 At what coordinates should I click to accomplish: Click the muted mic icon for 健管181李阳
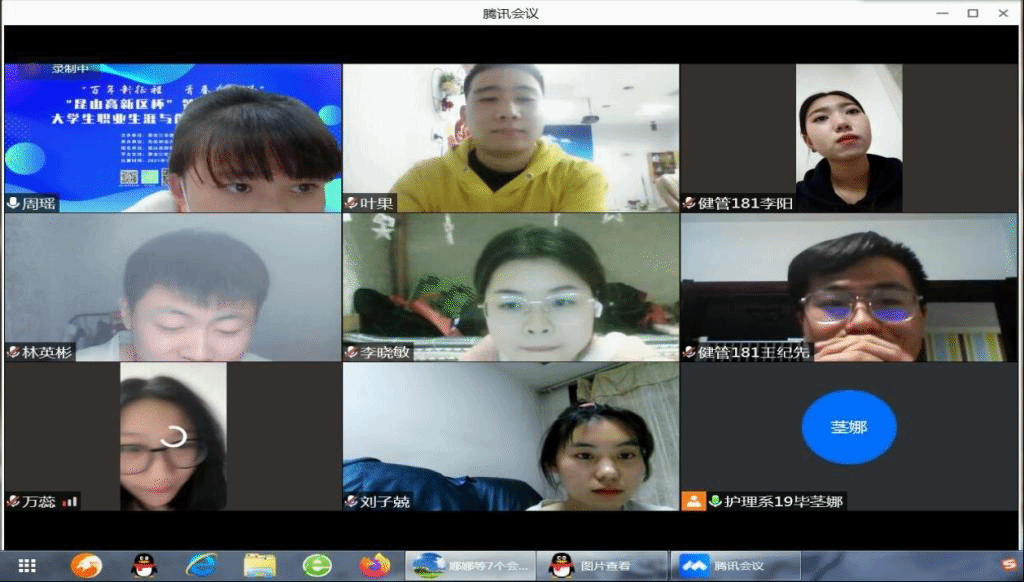tap(689, 203)
